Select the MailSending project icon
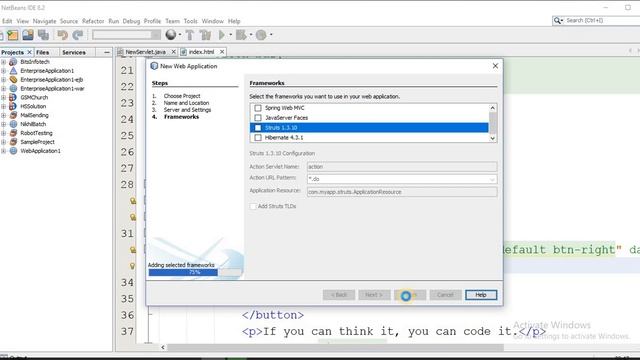The width and height of the screenshot is (640, 360). 13,116
